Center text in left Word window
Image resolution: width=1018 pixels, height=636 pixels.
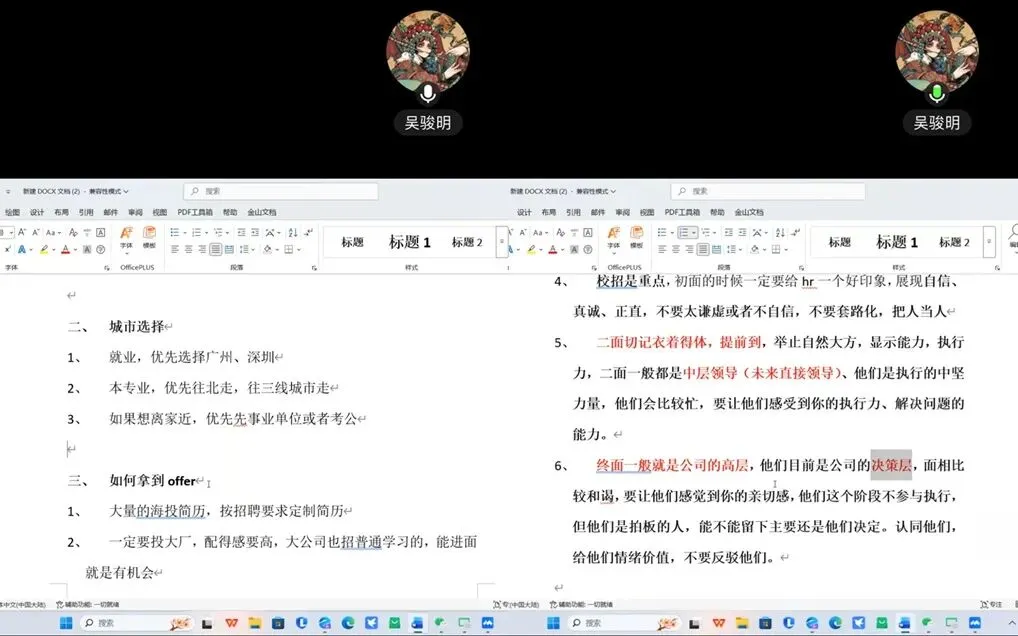[188, 249]
